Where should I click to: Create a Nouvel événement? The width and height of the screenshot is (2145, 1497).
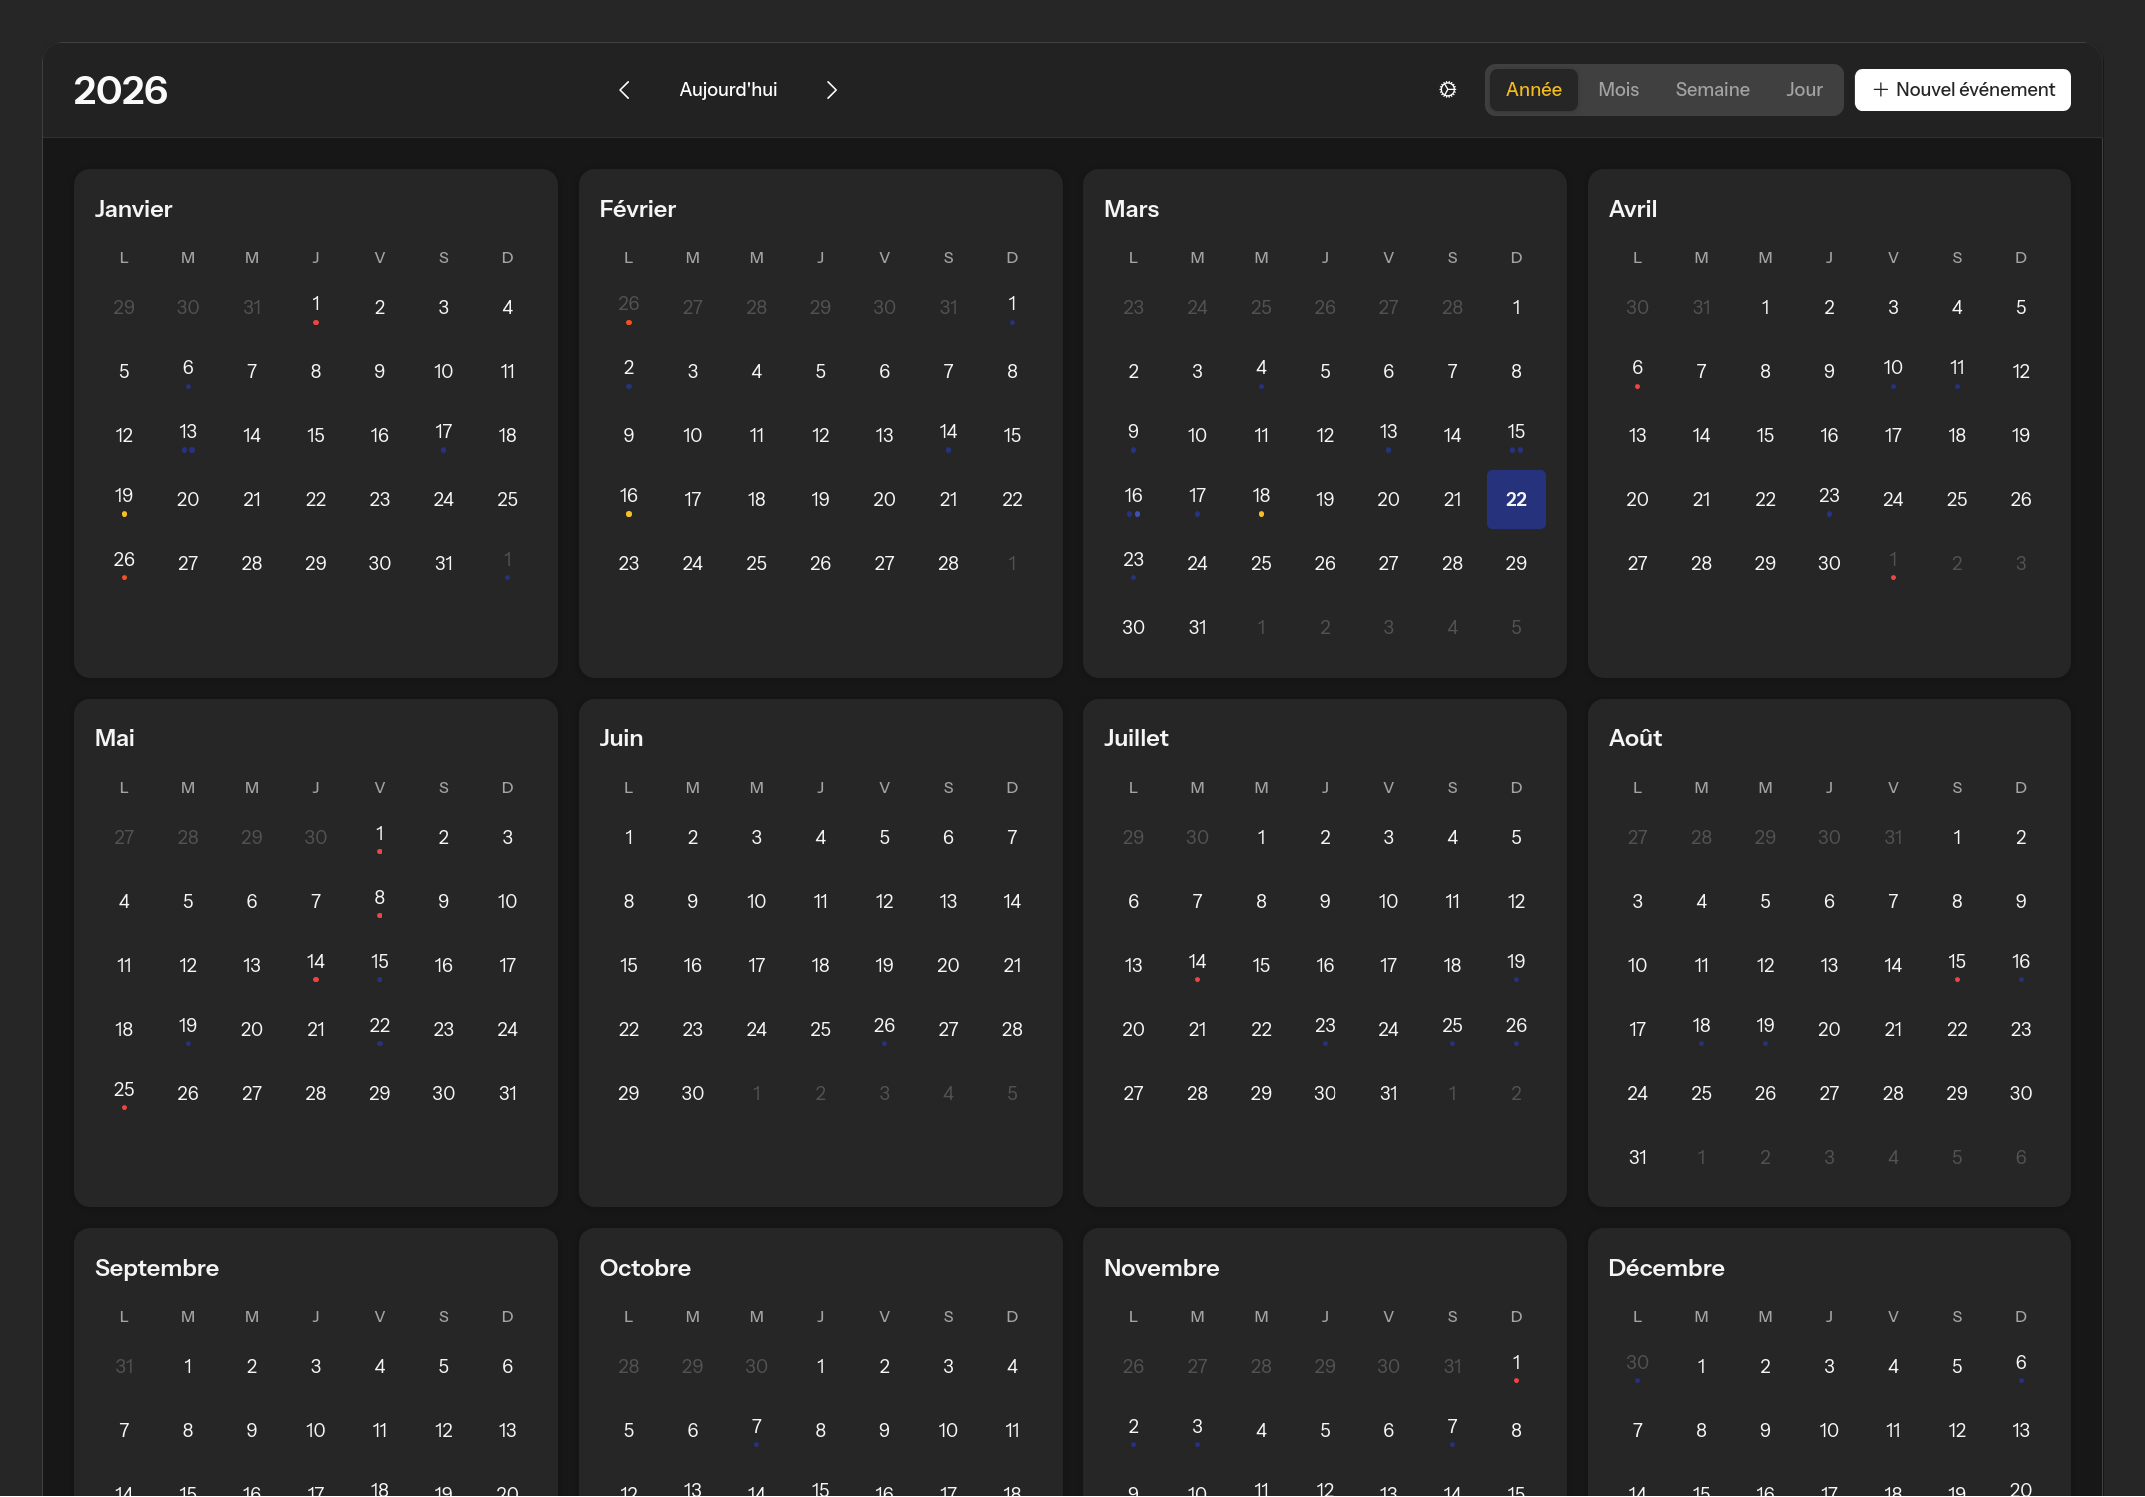coord(1962,89)
